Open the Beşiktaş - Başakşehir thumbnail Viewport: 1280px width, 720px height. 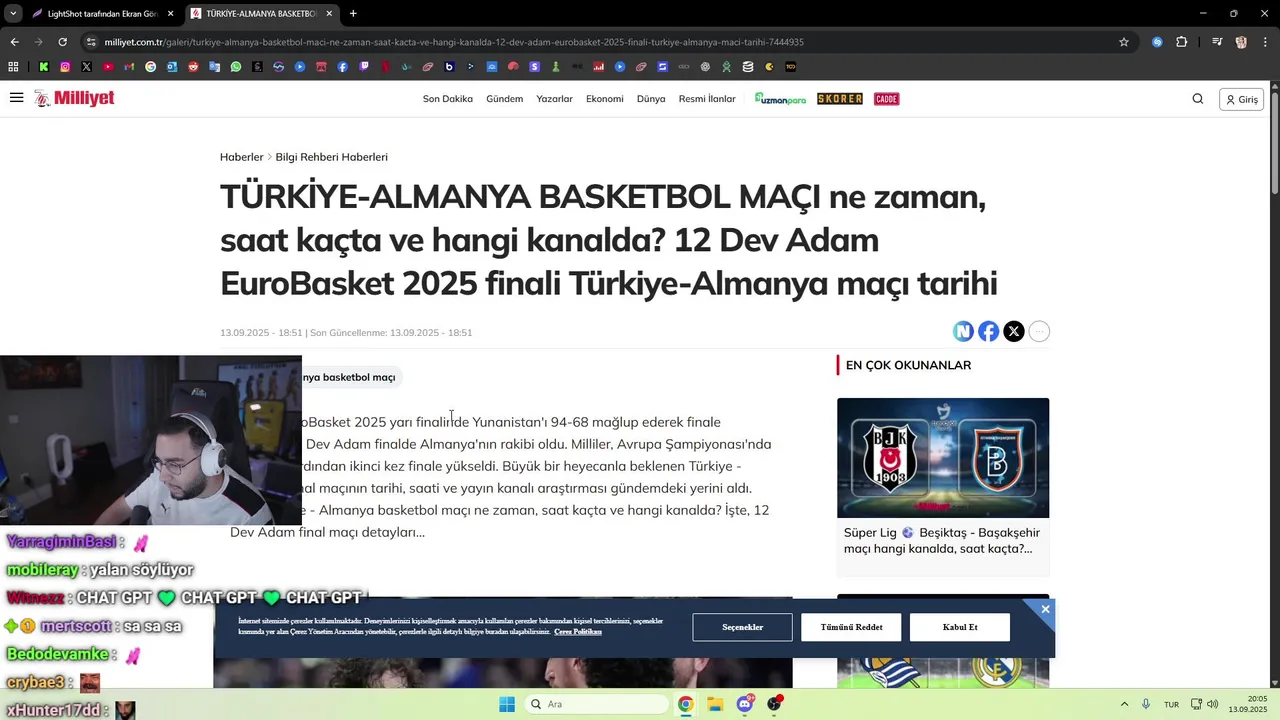pyautogui.click(x=943, y=458)
